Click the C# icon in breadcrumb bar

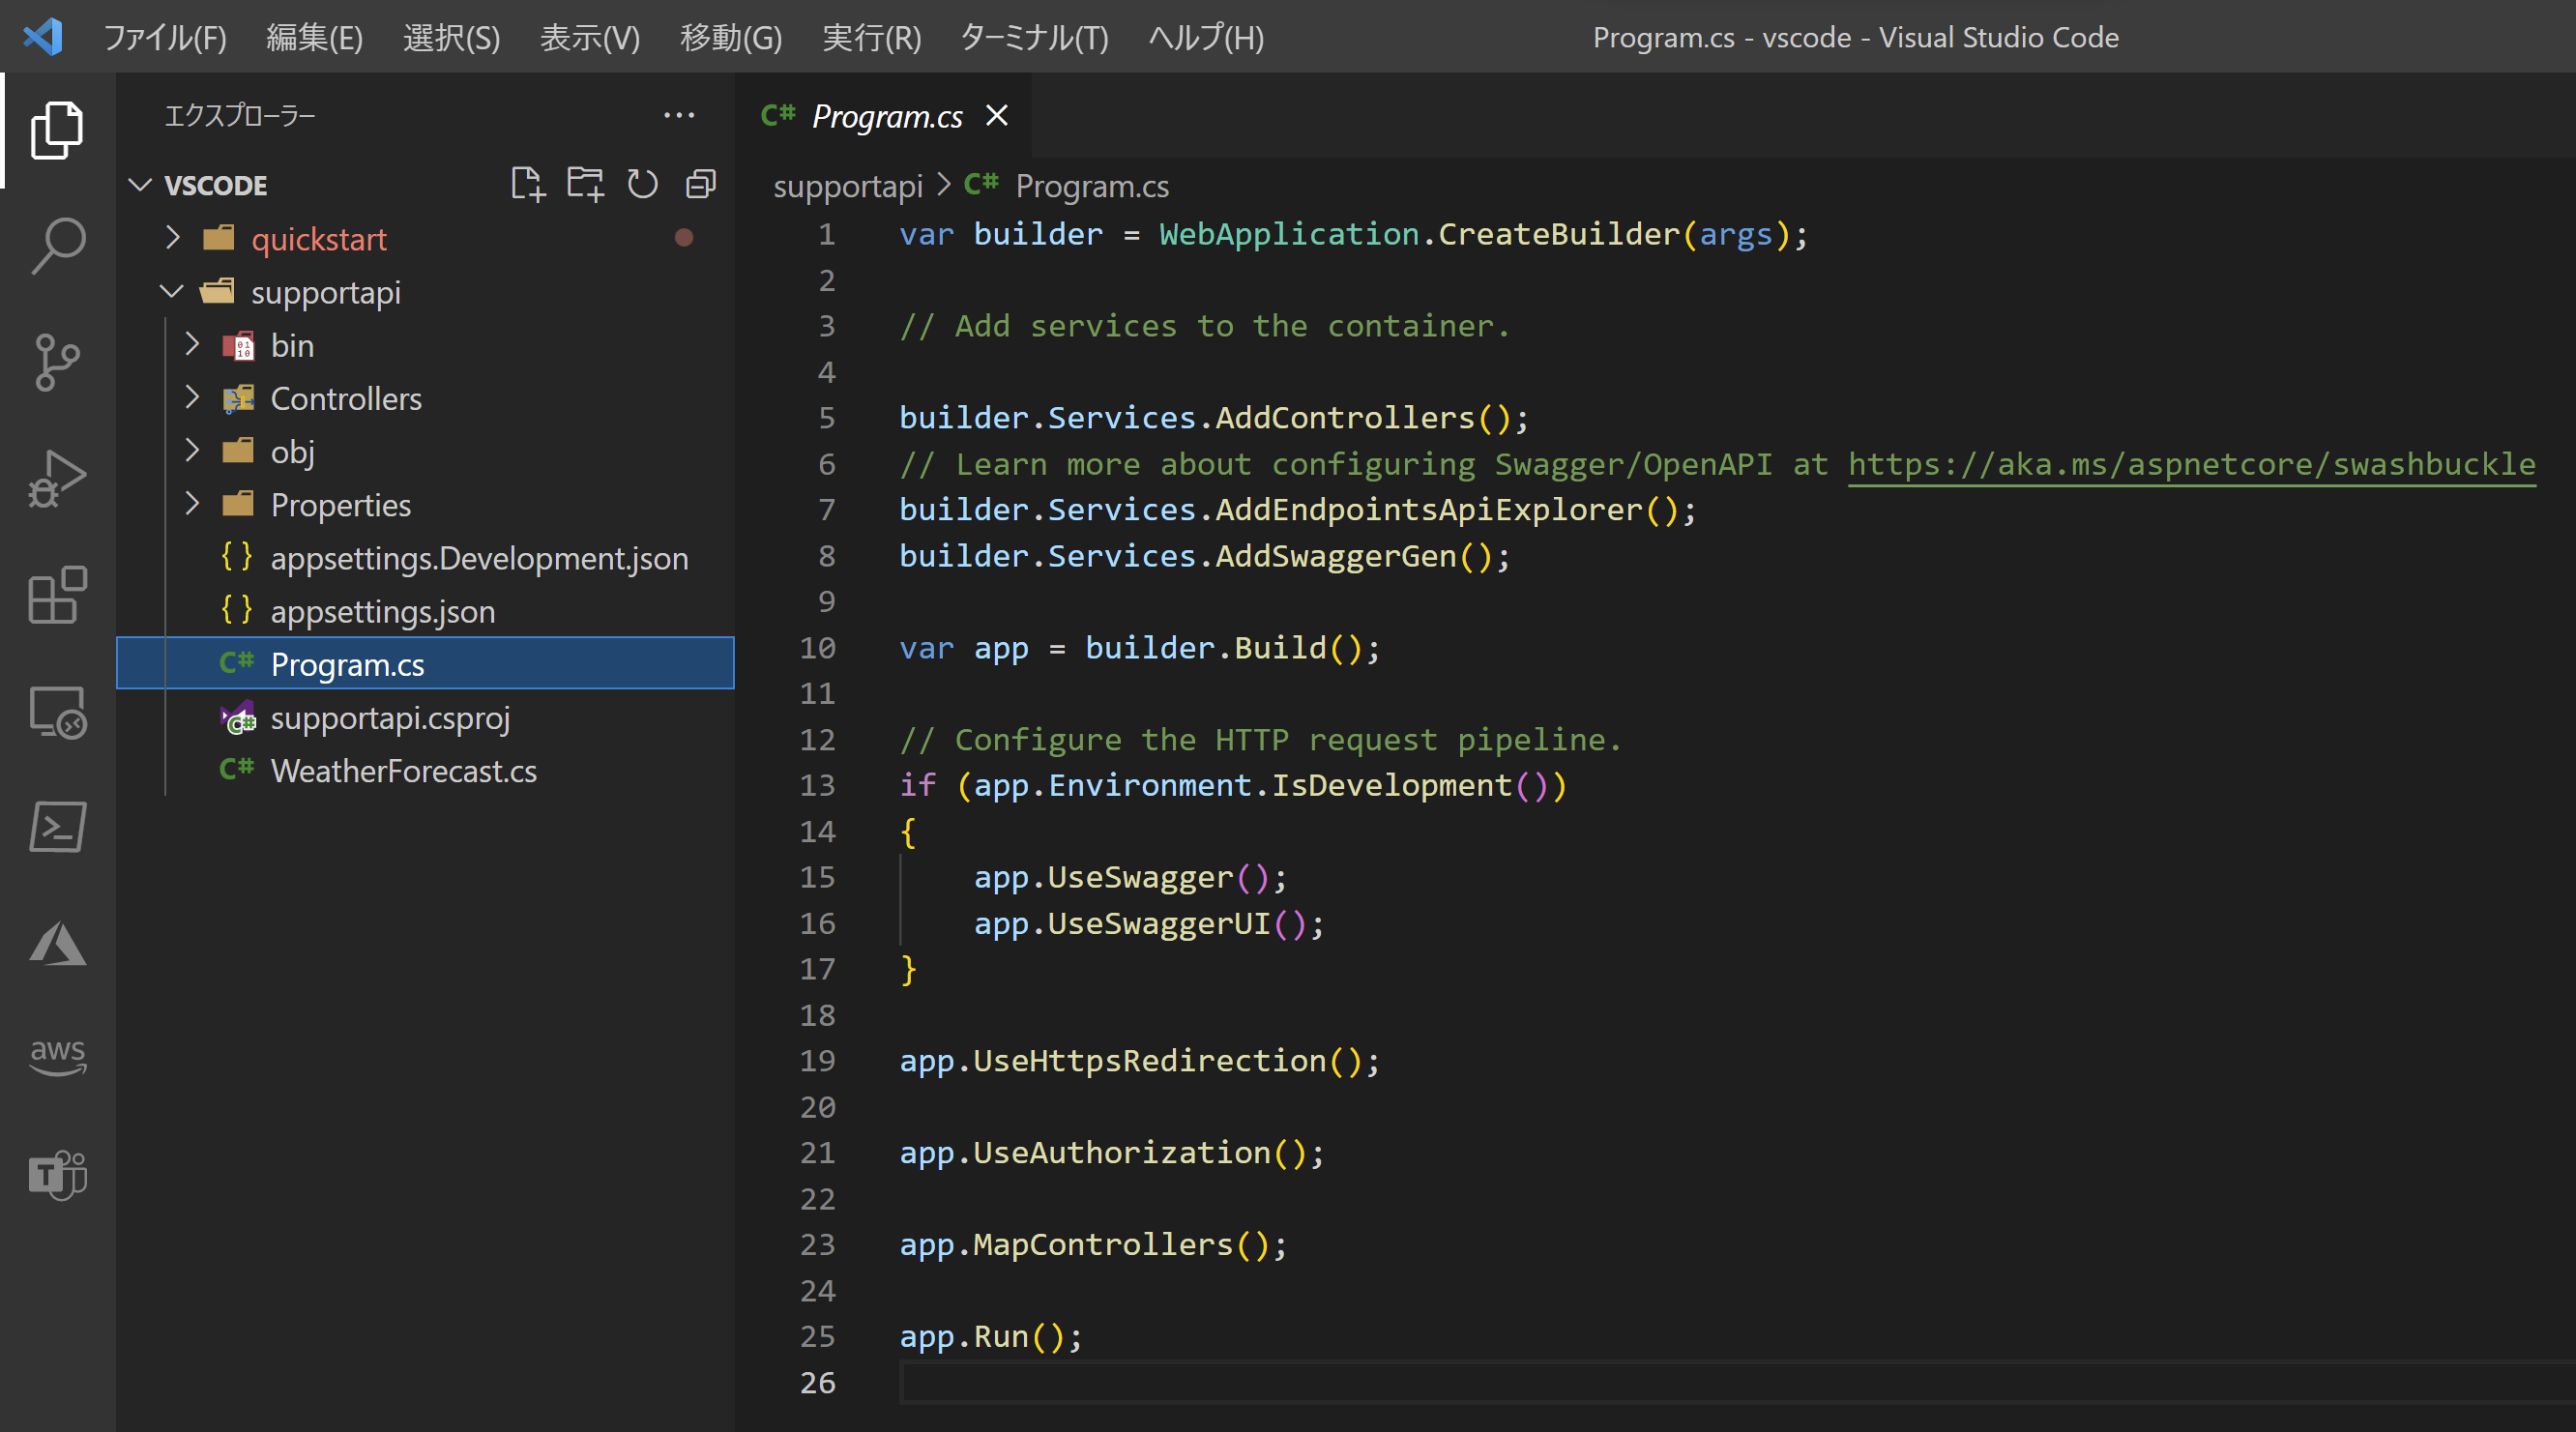tap(981, 184)
